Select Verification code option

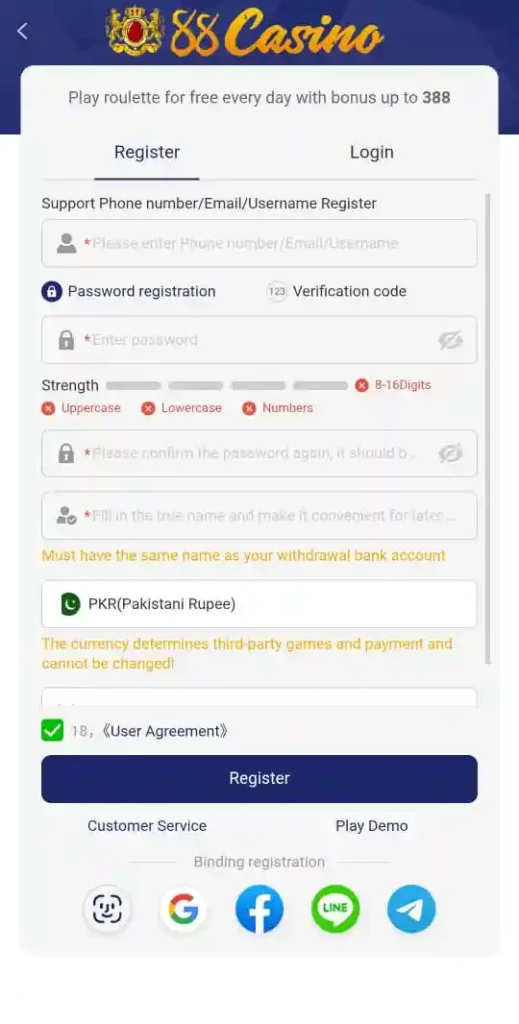click(337, 291)
